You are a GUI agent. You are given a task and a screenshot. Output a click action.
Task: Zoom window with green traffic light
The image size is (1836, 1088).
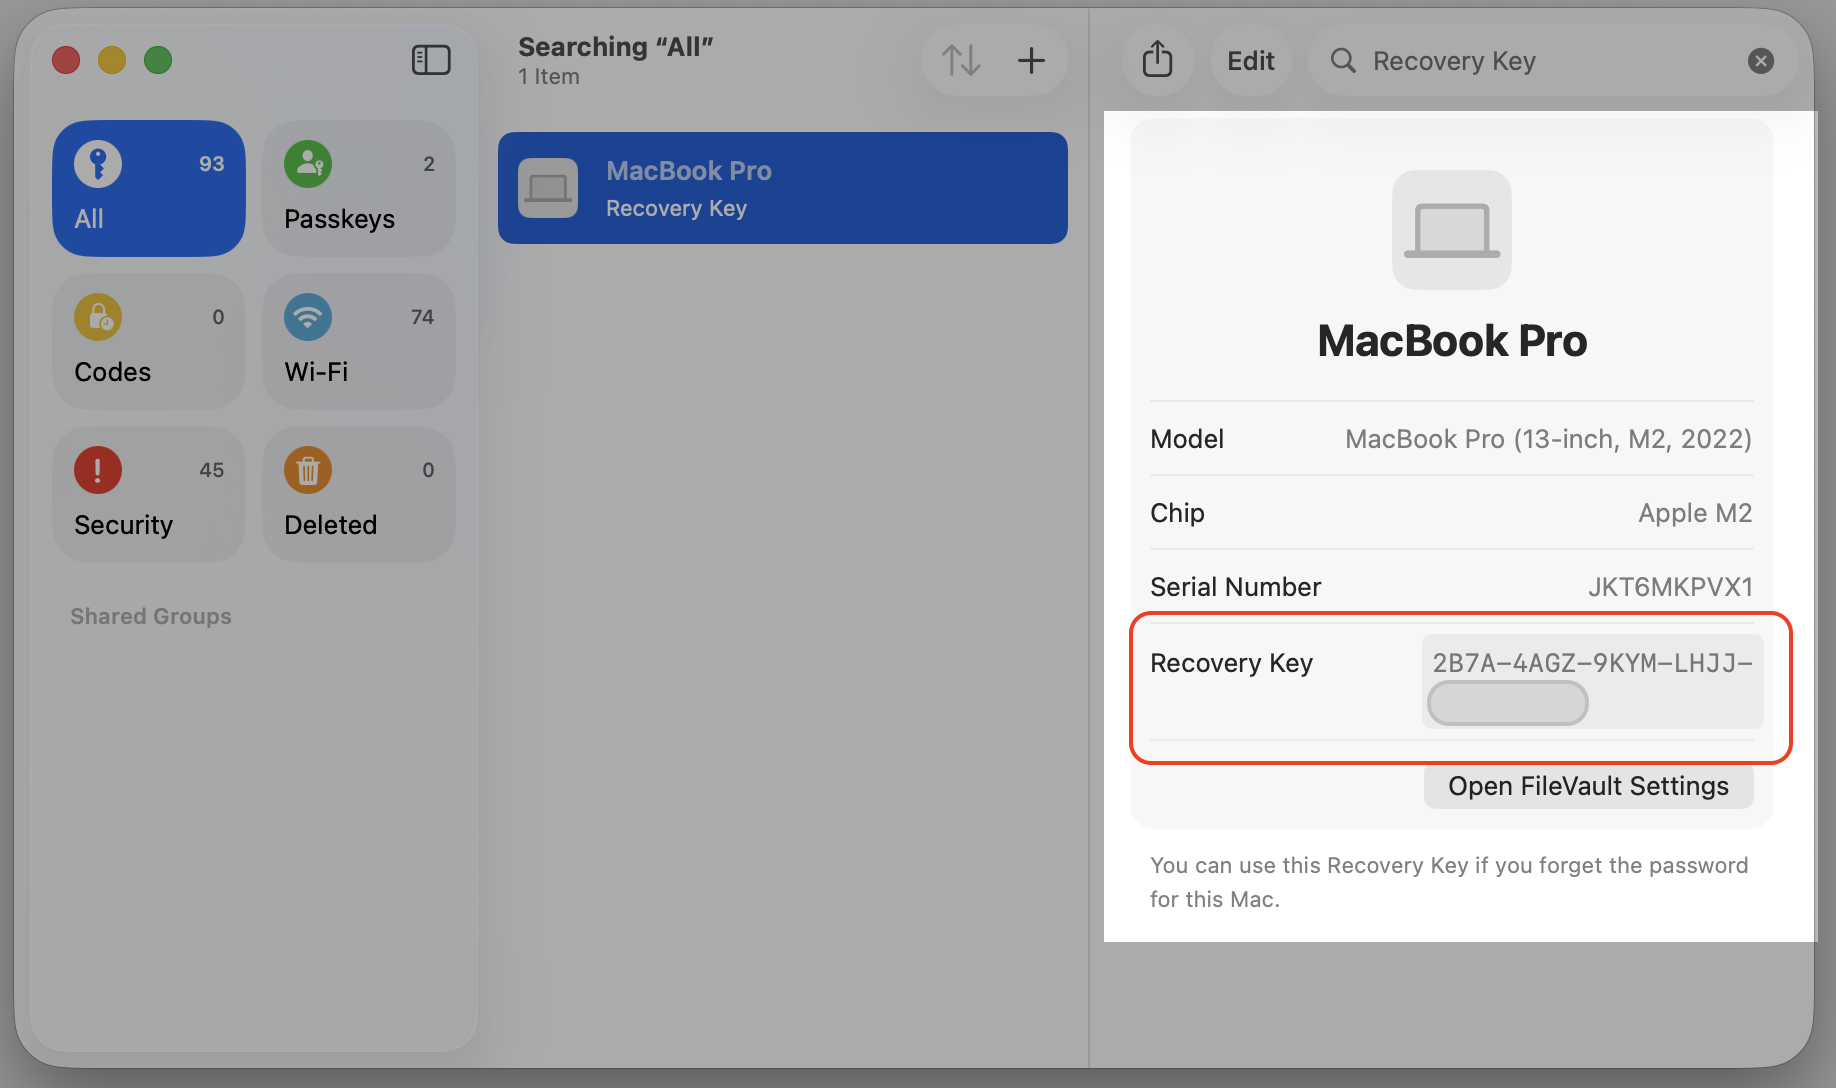(x=158, y=60)
